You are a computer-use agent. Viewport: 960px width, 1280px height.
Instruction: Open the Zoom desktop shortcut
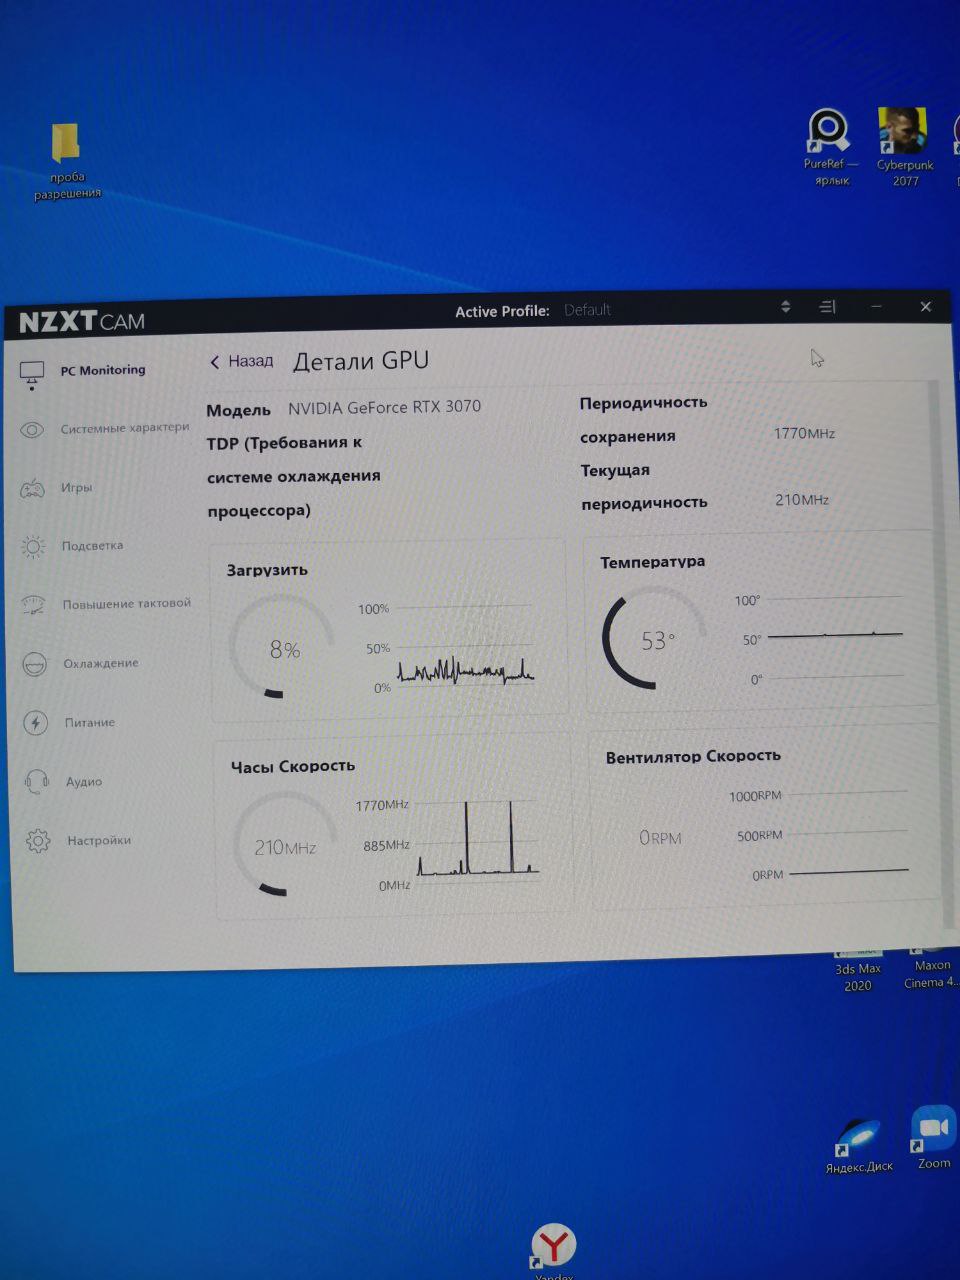point(933,1139)
